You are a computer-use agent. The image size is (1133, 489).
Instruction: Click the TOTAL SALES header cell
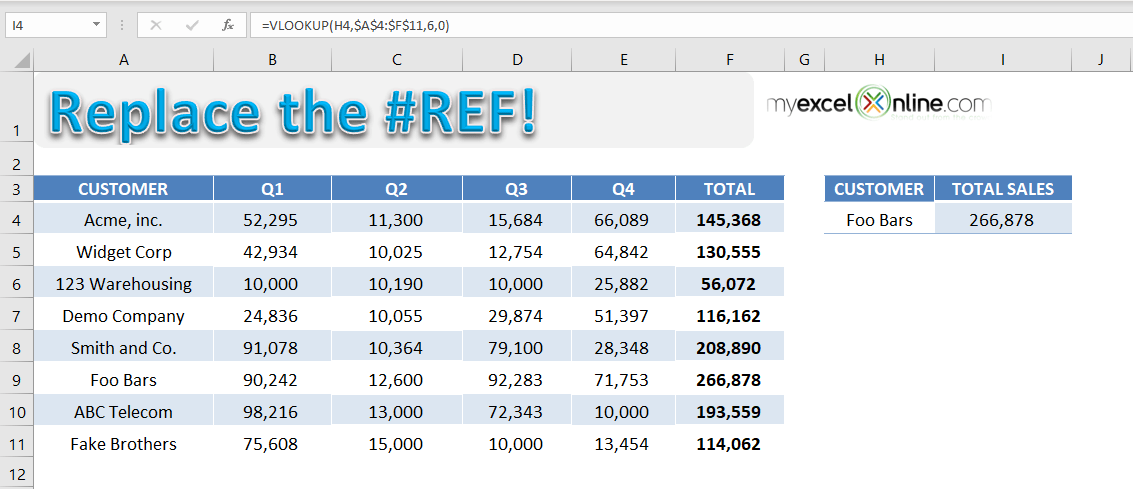click(x=1003, y=189)
